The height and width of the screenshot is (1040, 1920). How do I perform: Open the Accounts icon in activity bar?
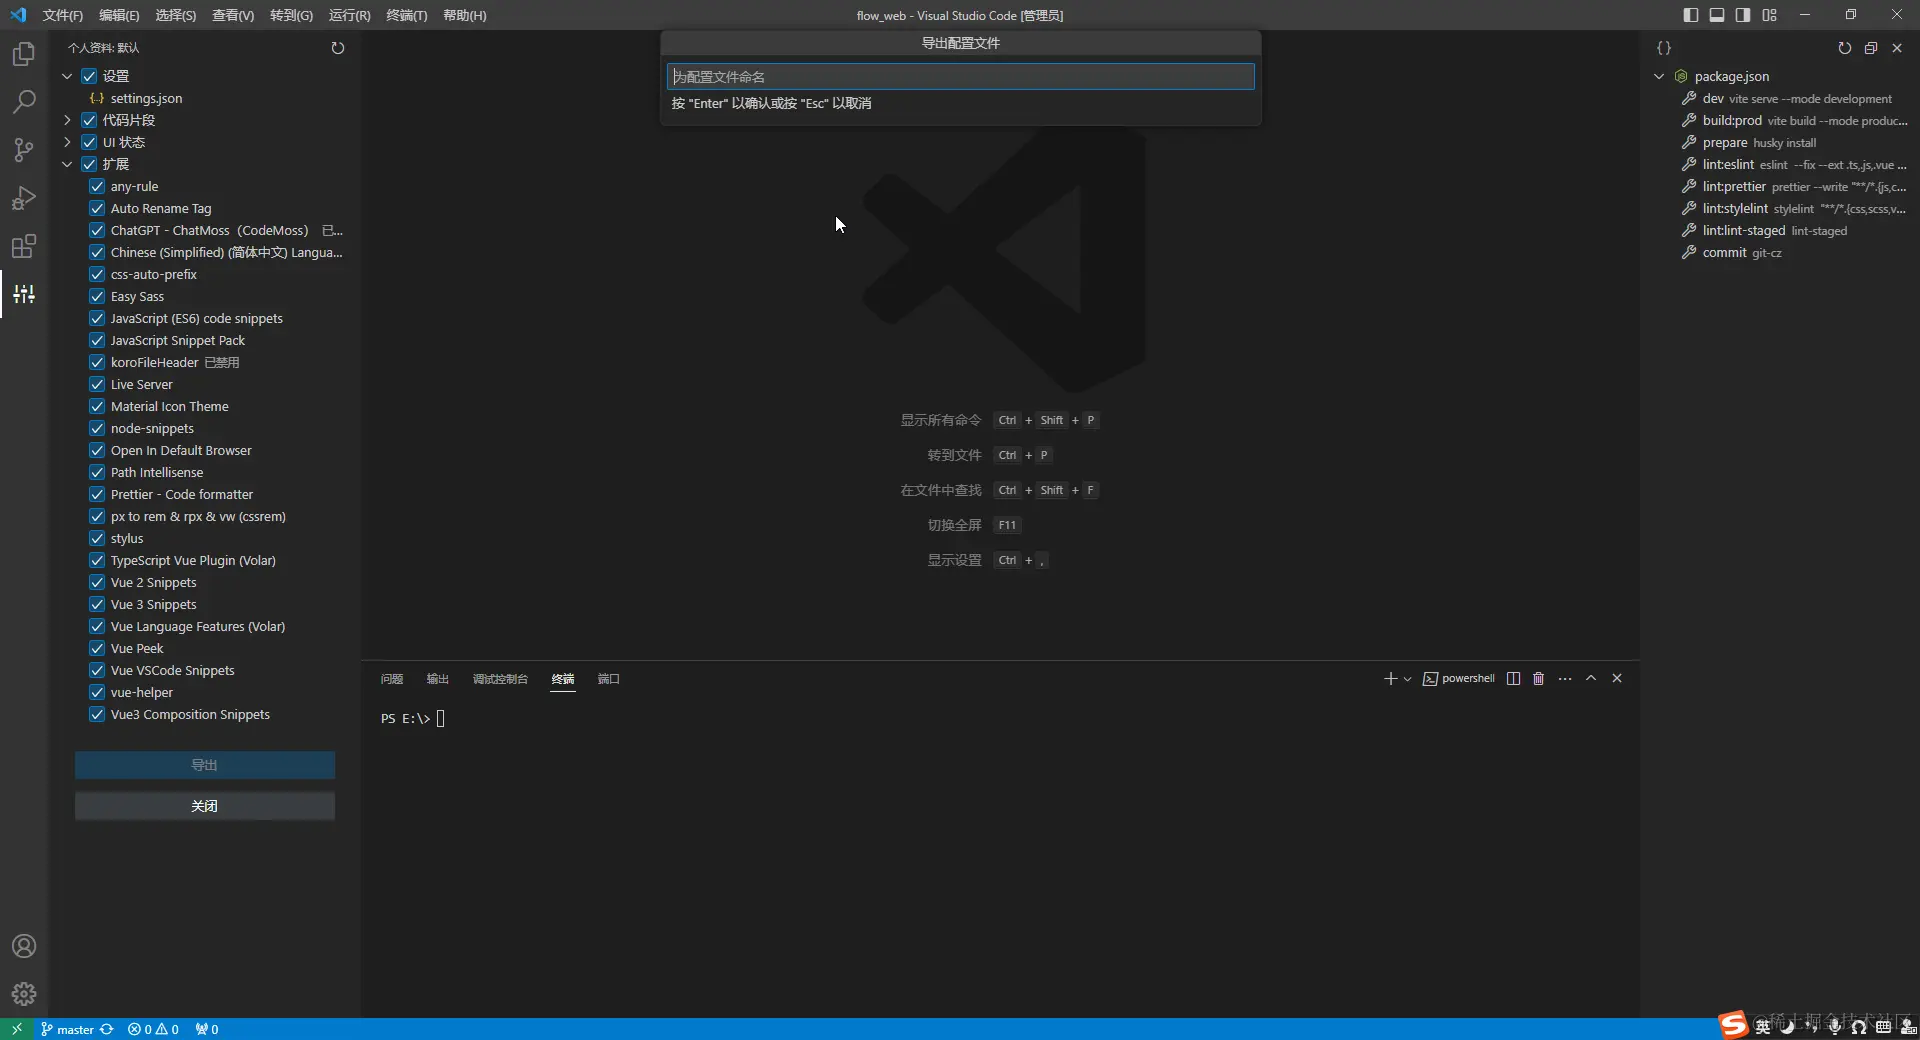point(24,946)
